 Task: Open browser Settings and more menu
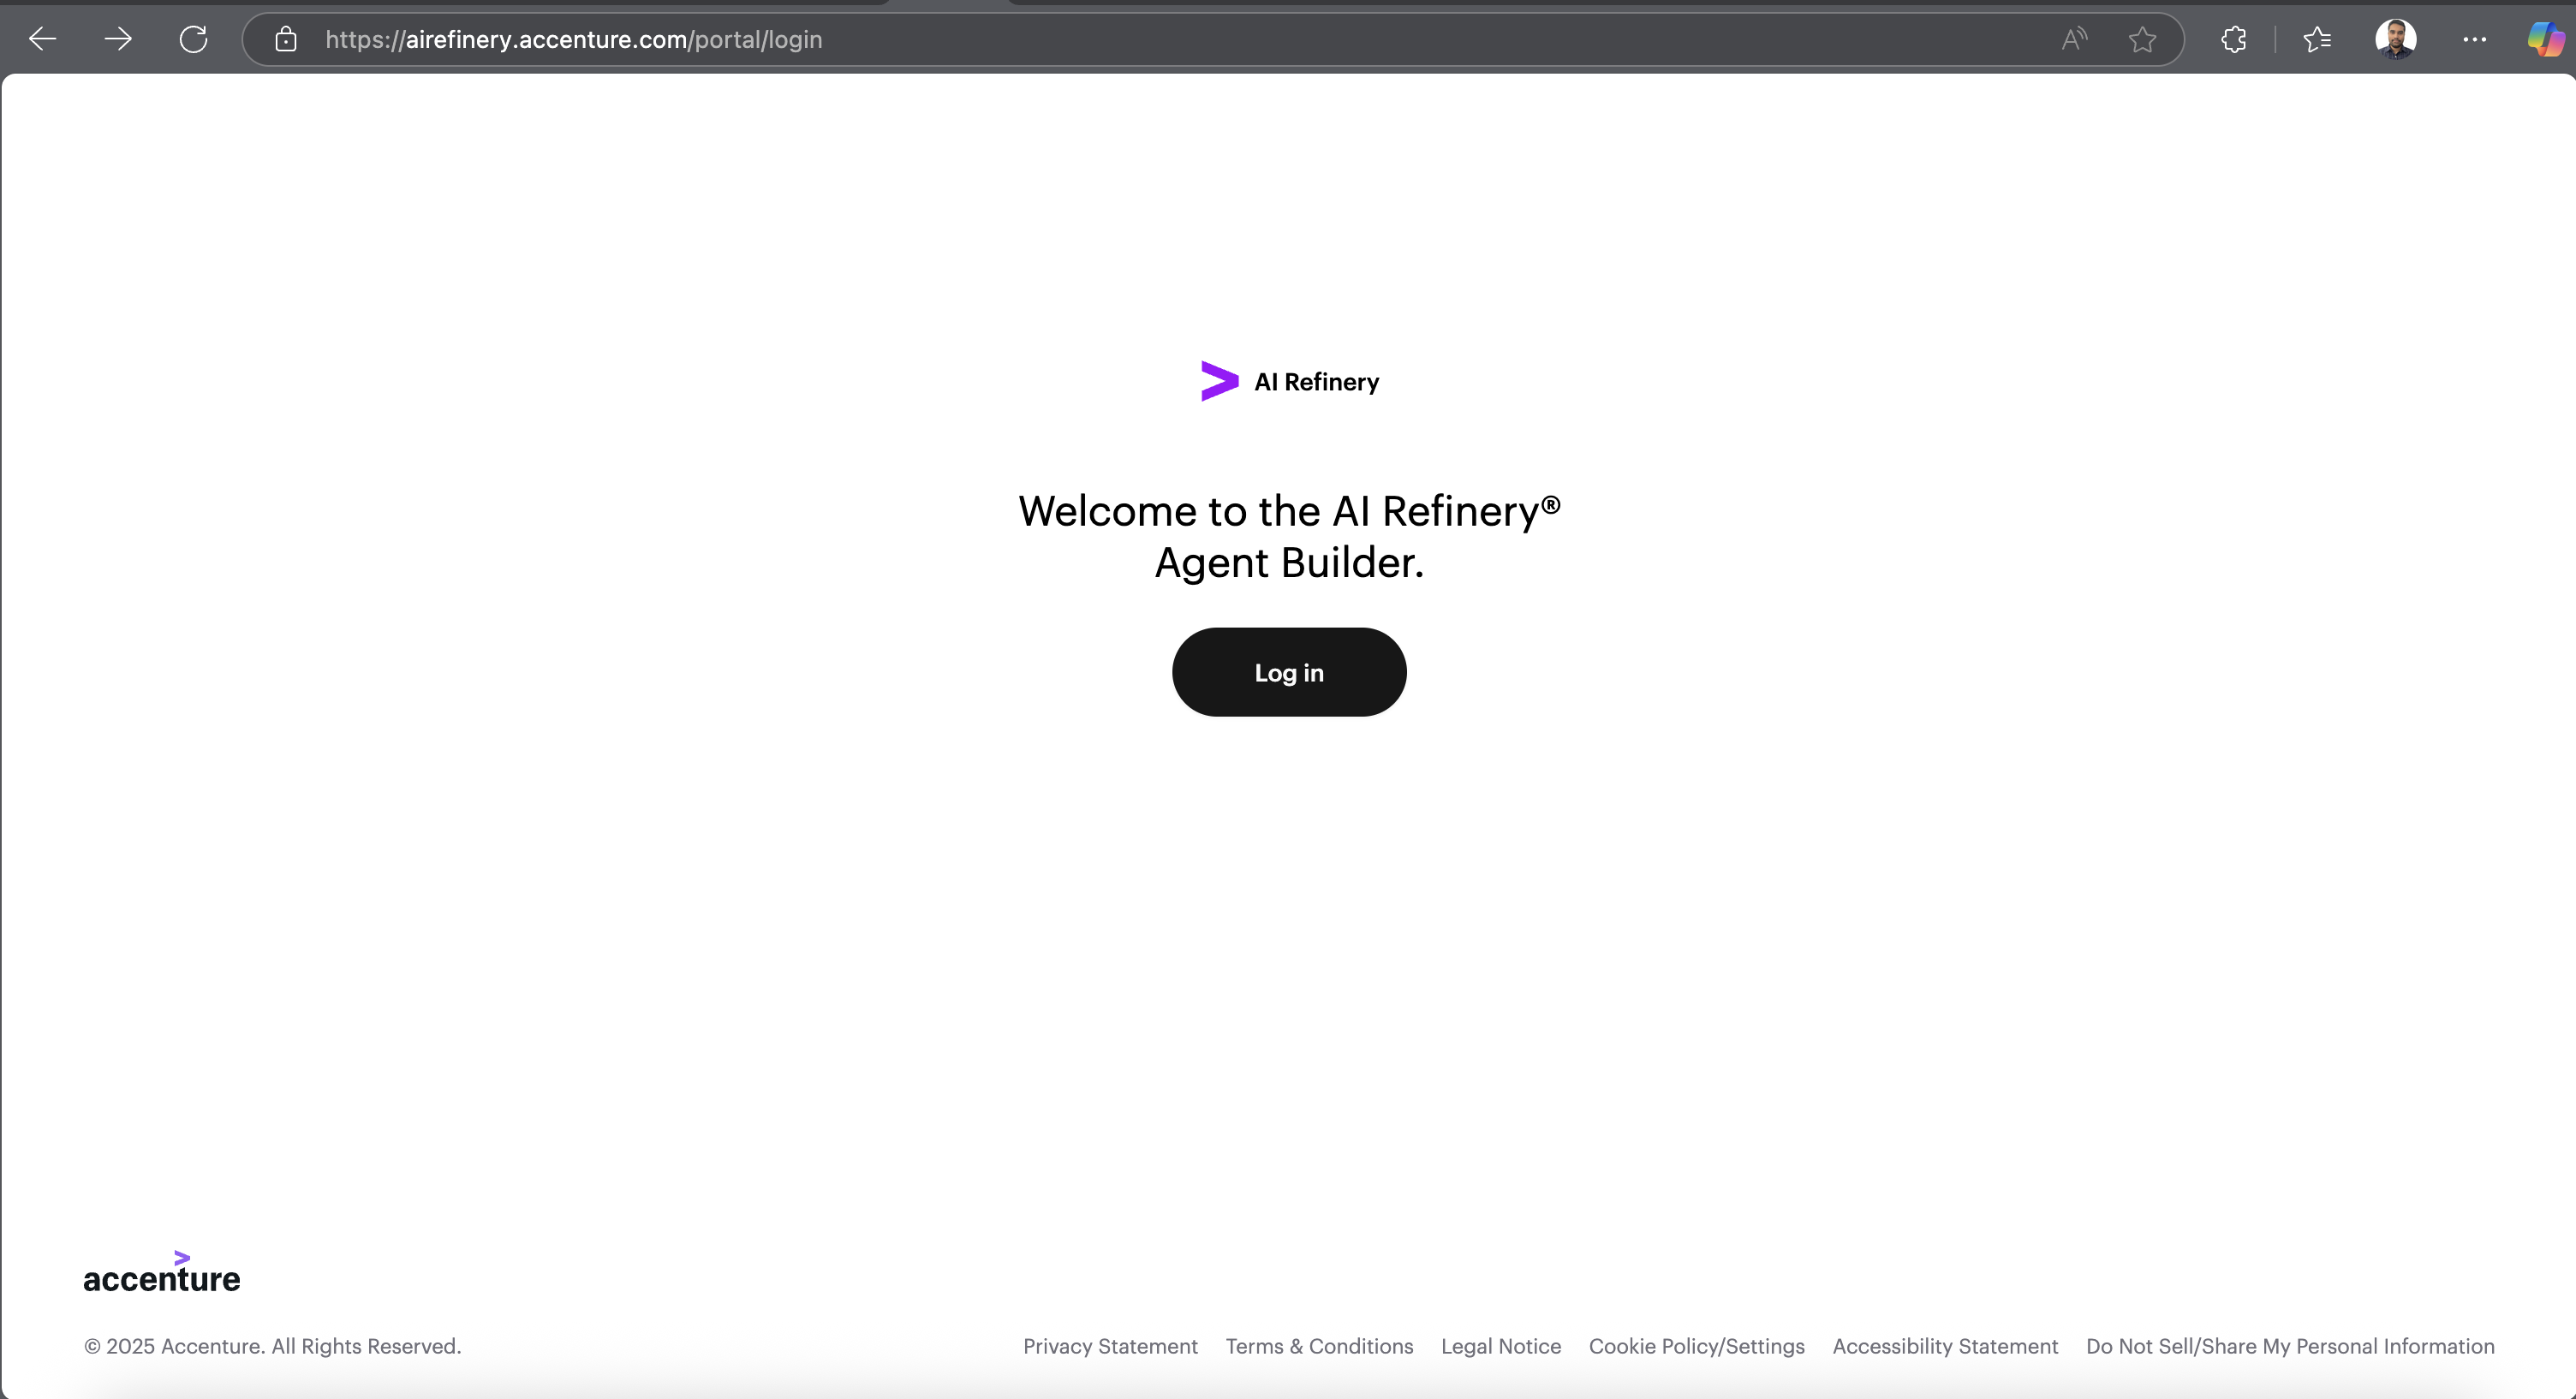click(x=2475, y=39)
